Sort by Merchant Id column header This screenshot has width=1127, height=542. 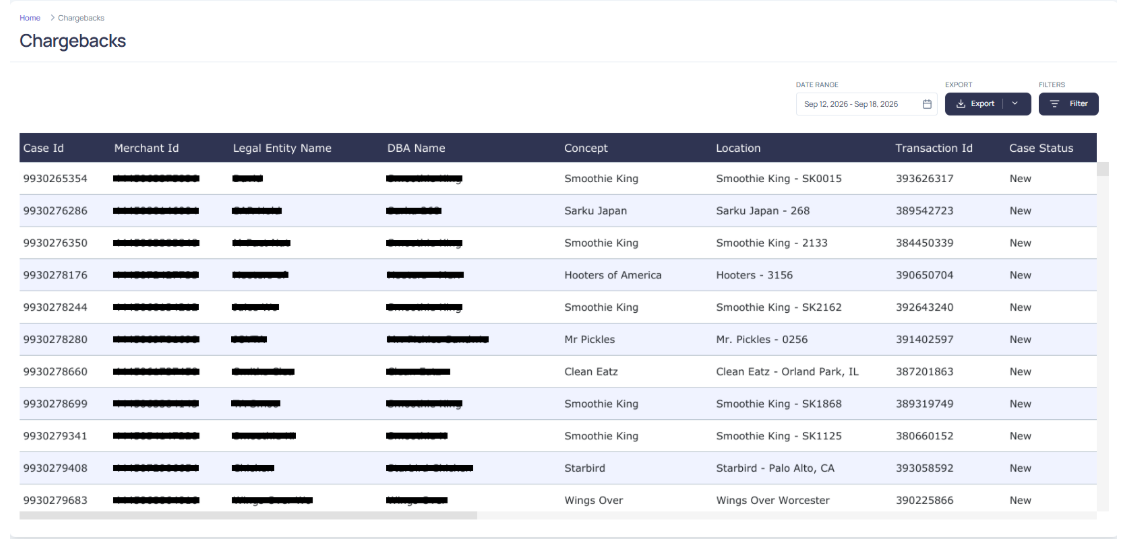pos(146,148)
